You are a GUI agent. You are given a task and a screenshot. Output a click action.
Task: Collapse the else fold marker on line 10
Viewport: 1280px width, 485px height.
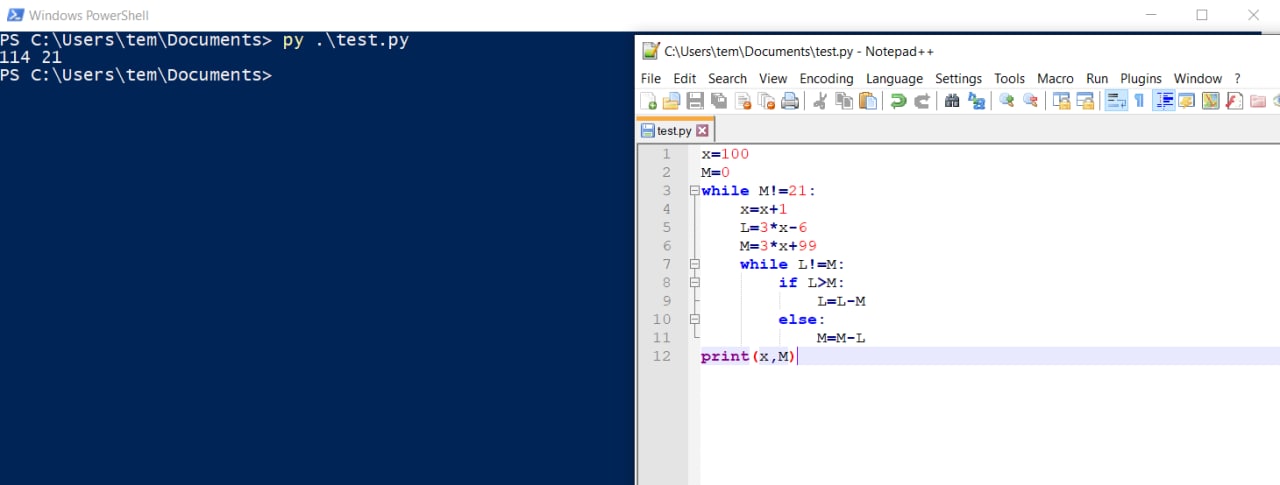[694, 319]
